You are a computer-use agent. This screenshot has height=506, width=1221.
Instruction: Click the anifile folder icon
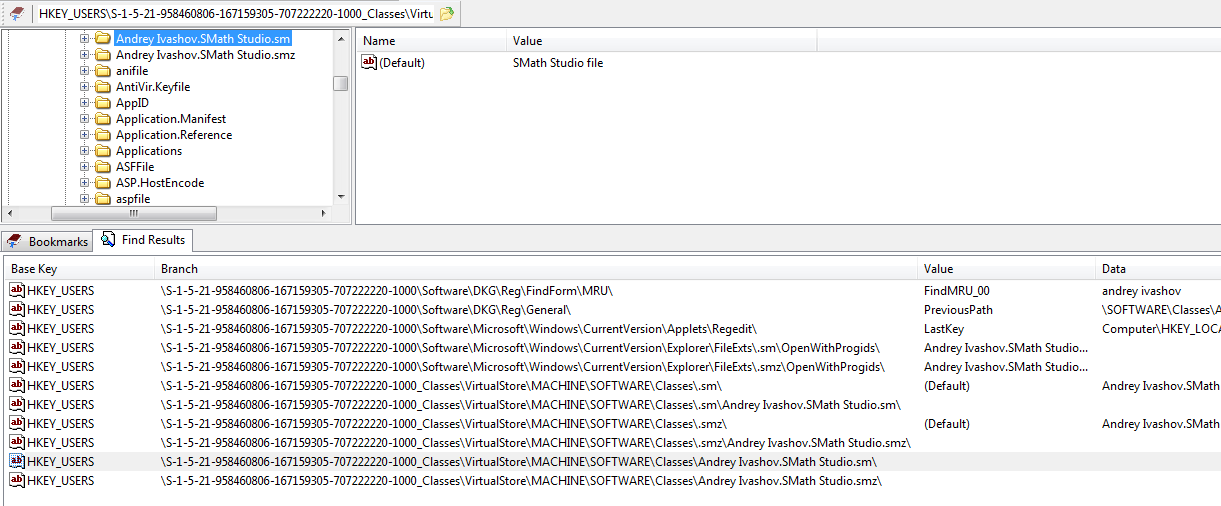[x=102, y=71]
